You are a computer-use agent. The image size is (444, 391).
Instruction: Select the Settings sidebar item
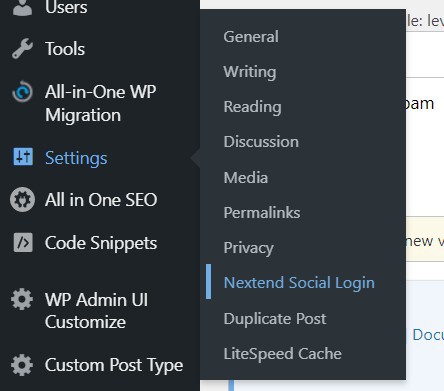point(76,158)
